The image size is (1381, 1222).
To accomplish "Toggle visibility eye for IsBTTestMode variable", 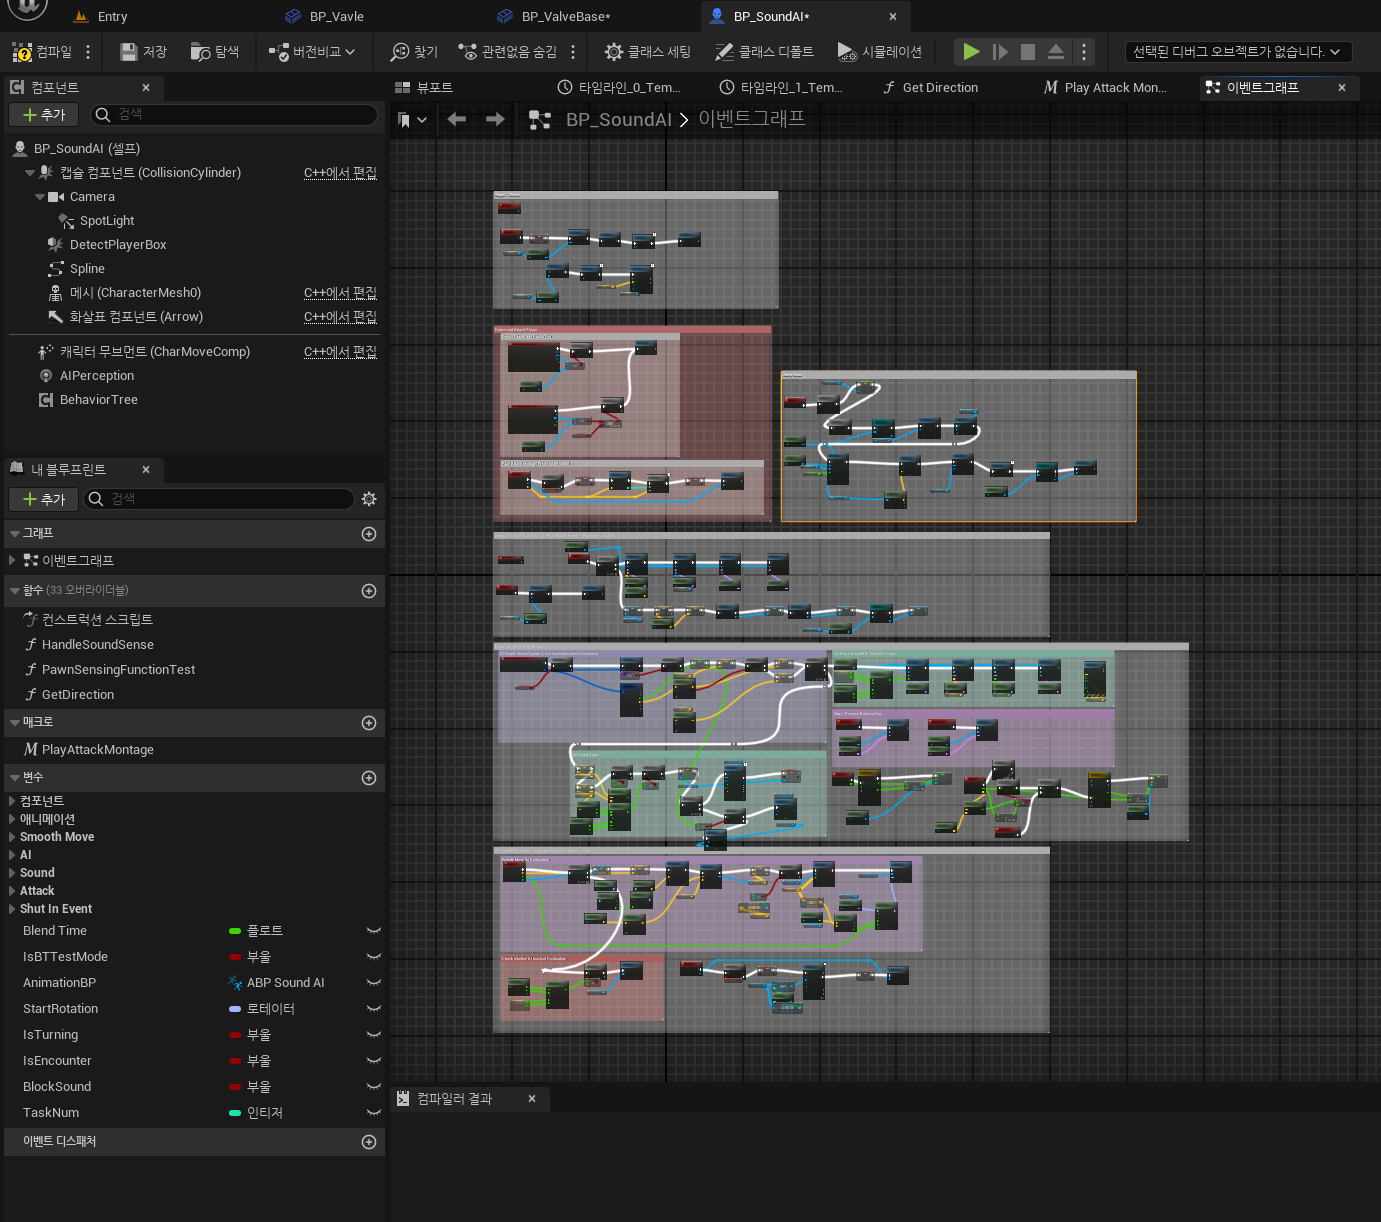I will click(374, 957).
